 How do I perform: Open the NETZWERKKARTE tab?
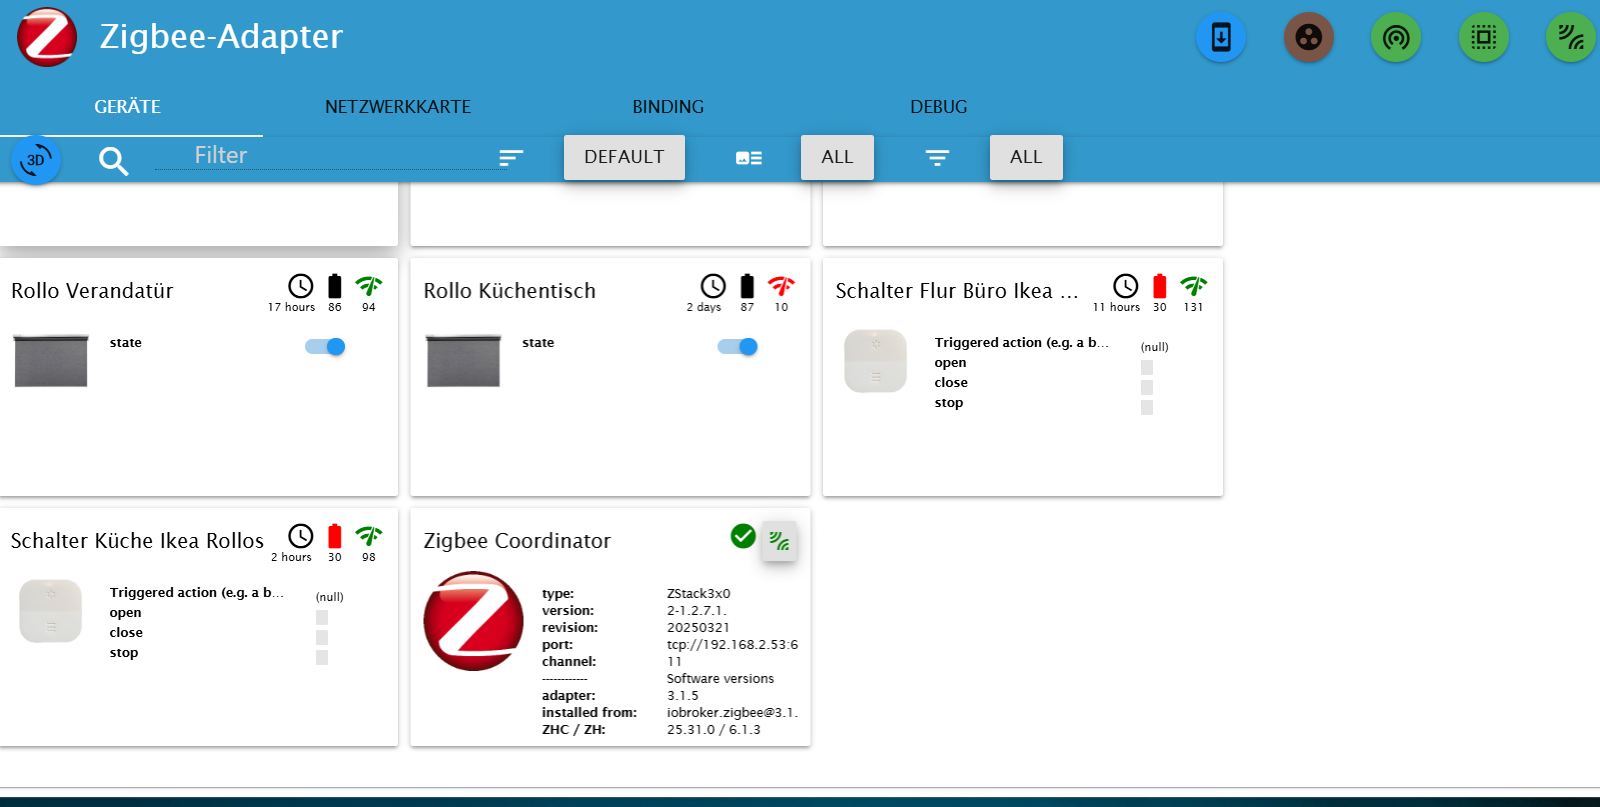pos(398,107)
